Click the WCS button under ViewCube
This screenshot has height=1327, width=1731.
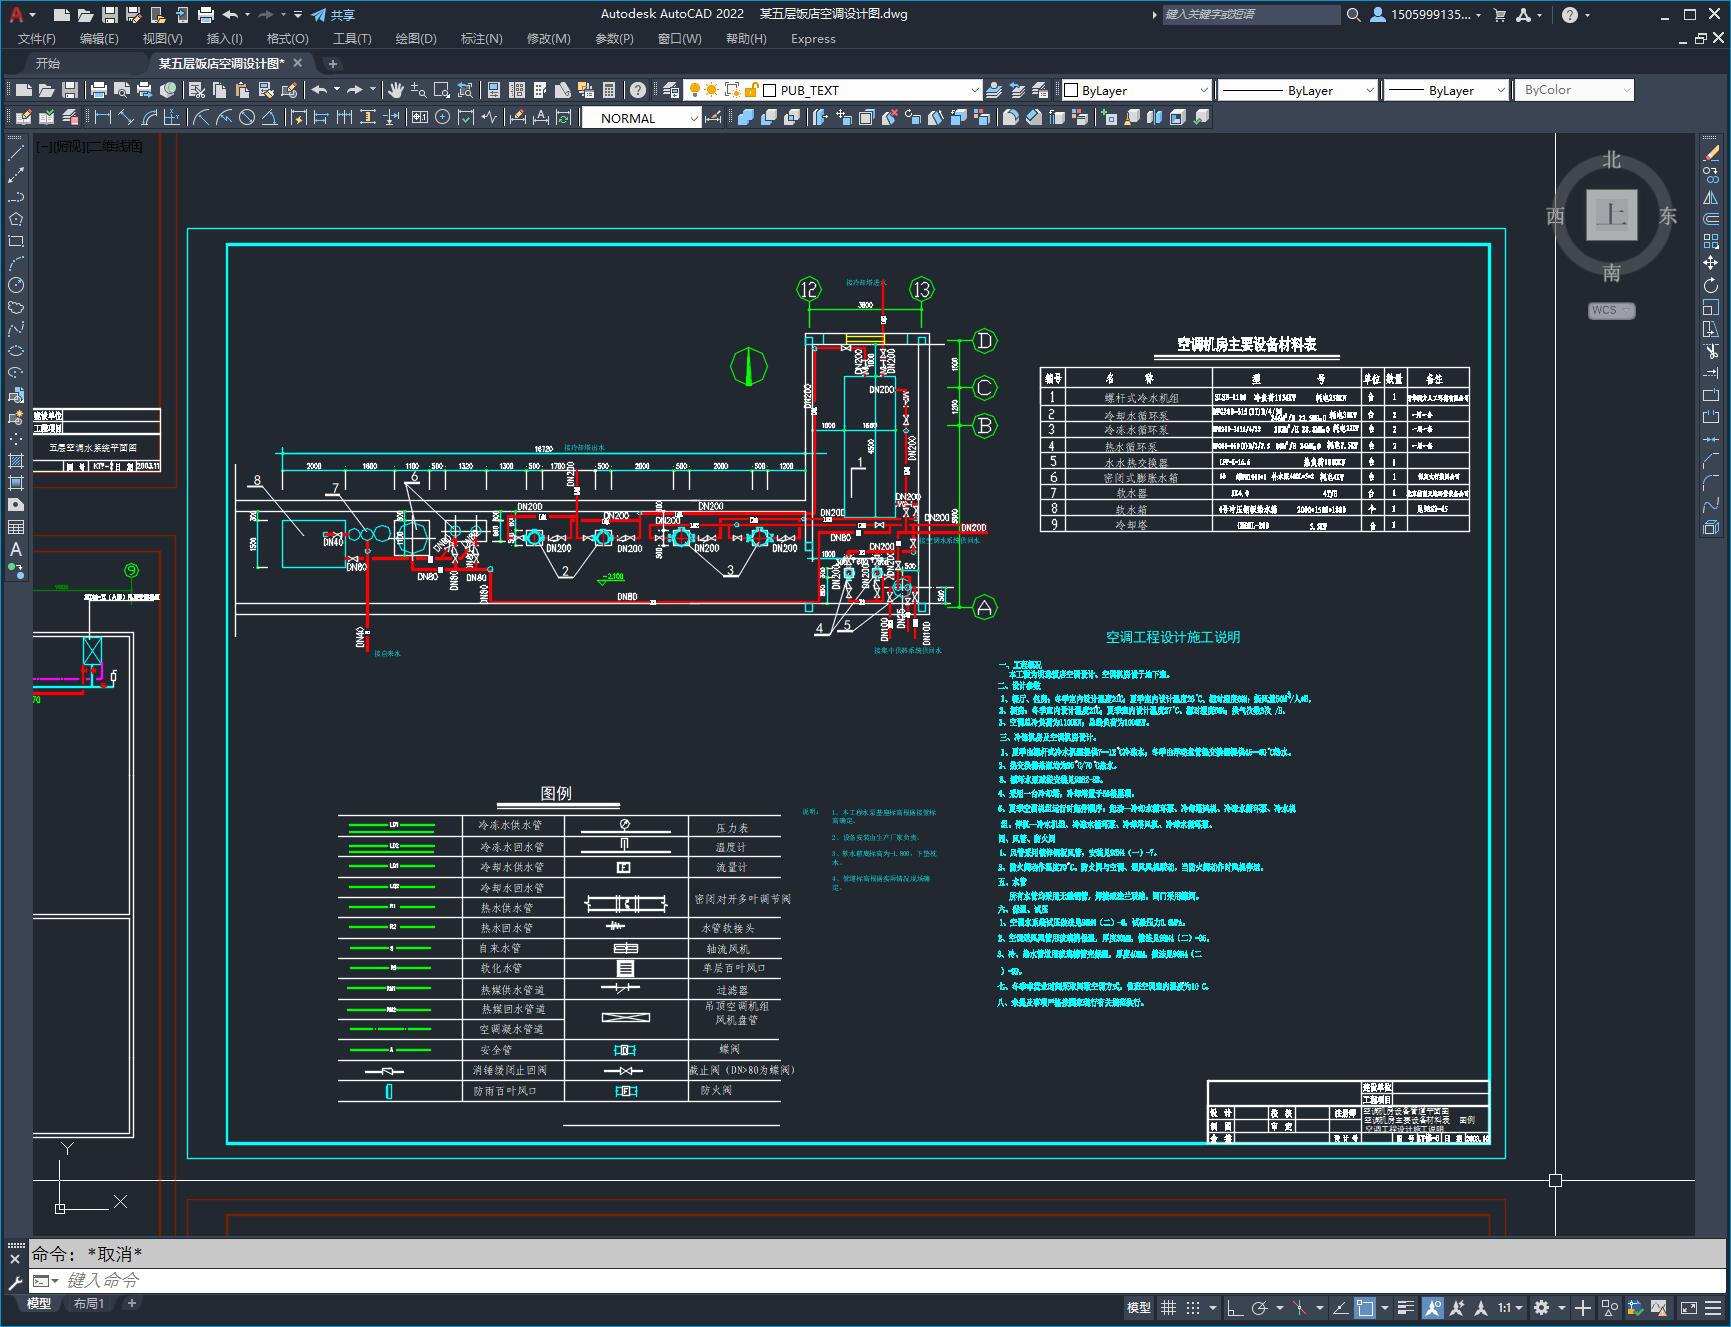[1610, 310]
